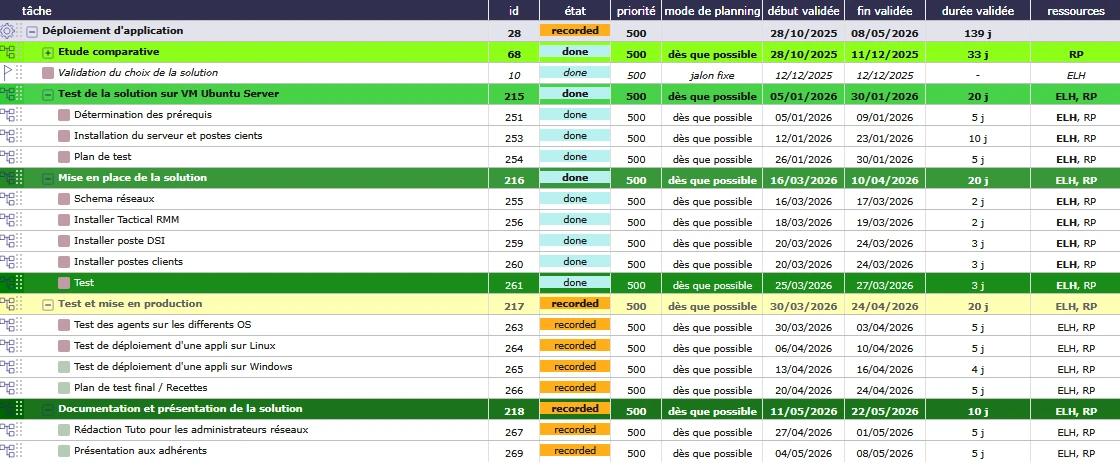This screenshot has width=1120, height=472.
Task: Click the hierarchy icon of Plan de test row
Action: pyautogui.click(x=8, y=157)
